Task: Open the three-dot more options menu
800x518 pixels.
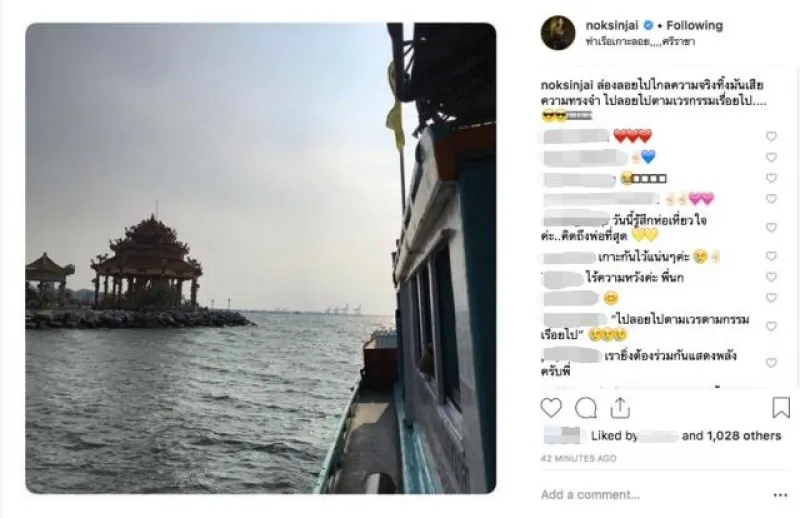Action: coord(780,495)
